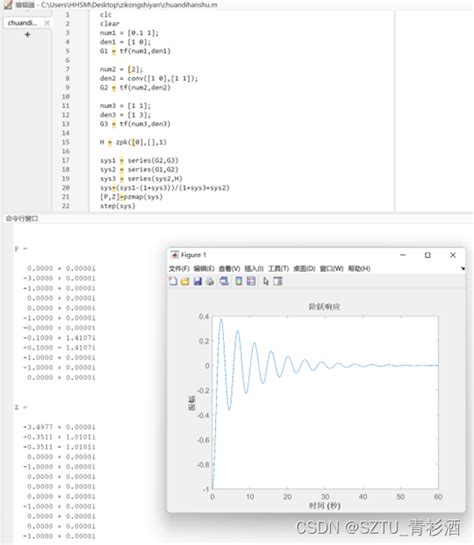The width and height of the screenshot is (474, 545).
Task: Expand the figure toolbar overflow arrow
Action: point(463,268)
